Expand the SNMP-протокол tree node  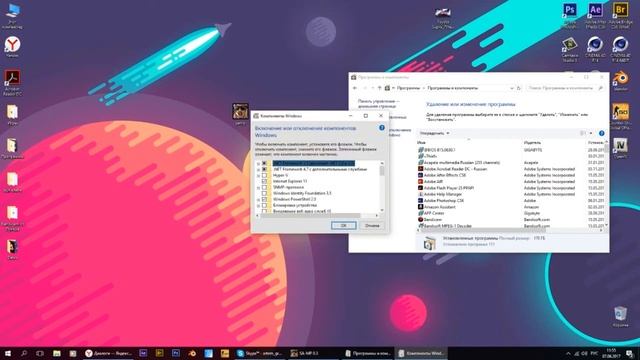pos(258,187)
